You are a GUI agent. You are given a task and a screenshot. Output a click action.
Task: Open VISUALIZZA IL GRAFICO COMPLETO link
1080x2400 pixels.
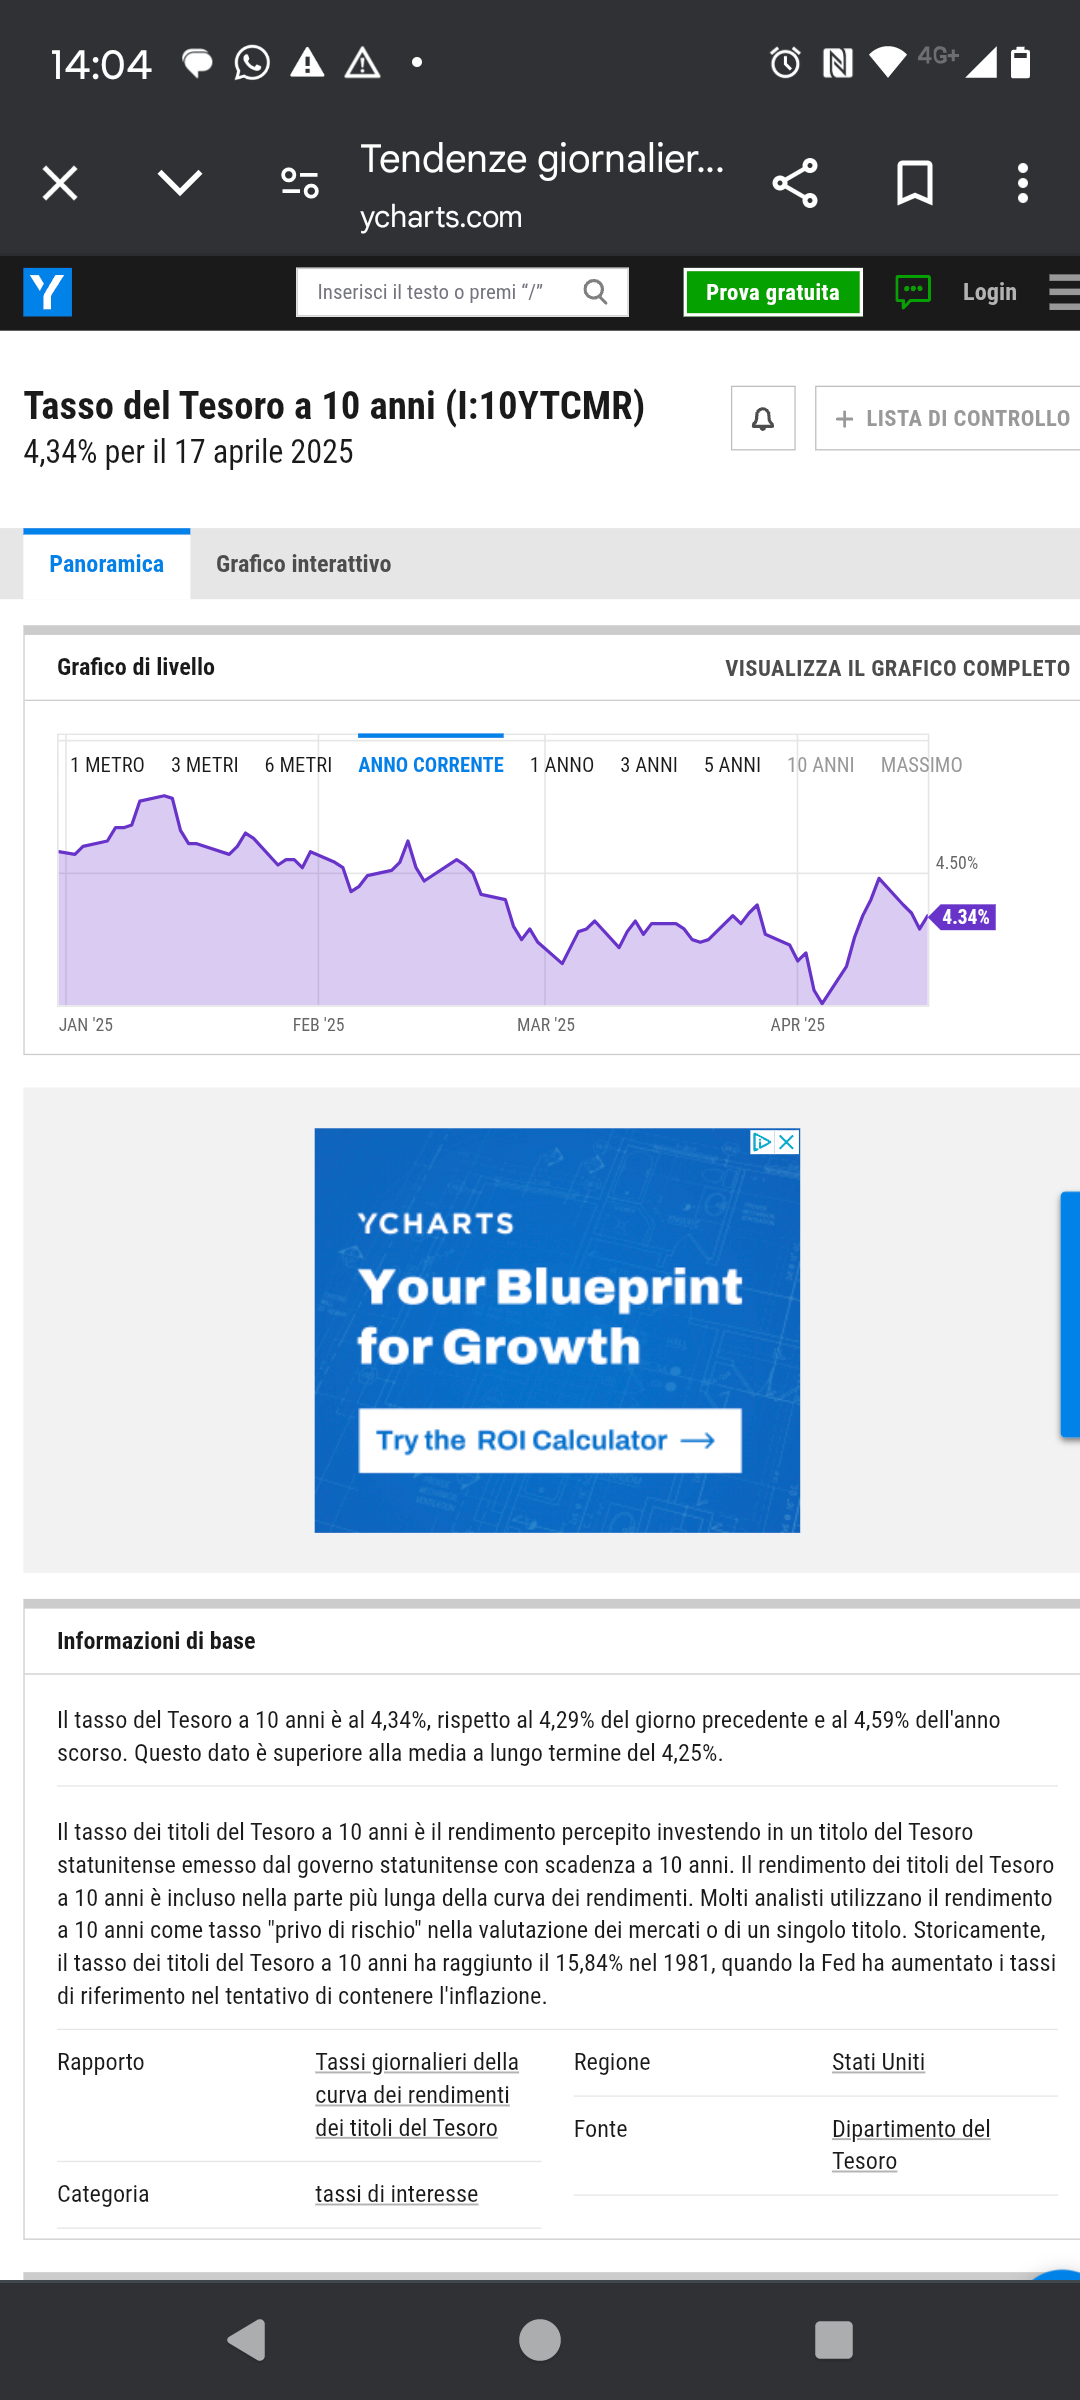(897, 668)
